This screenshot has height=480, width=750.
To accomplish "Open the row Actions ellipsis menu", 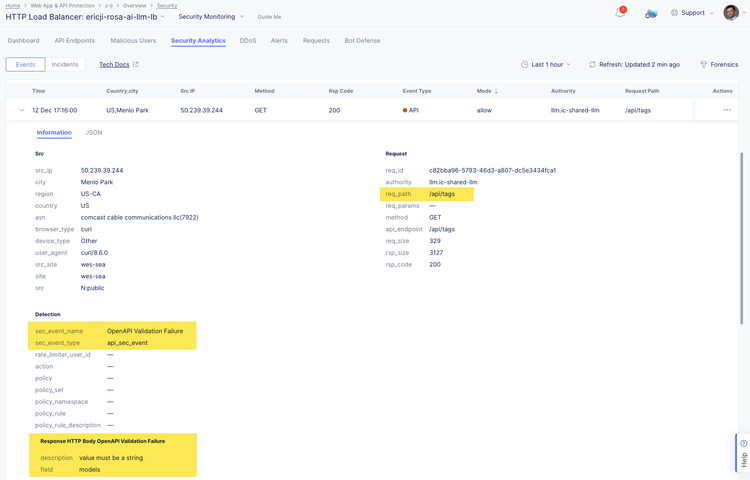I will [727, 110].
